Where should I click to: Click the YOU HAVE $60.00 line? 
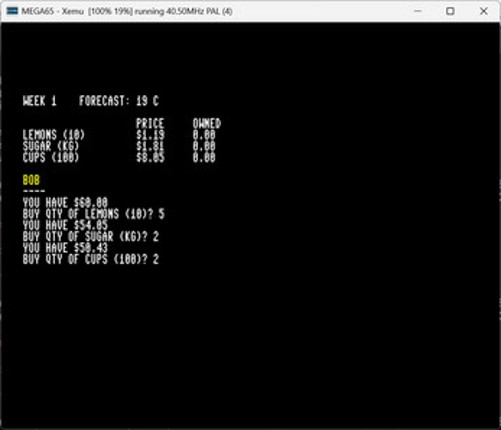65,203
